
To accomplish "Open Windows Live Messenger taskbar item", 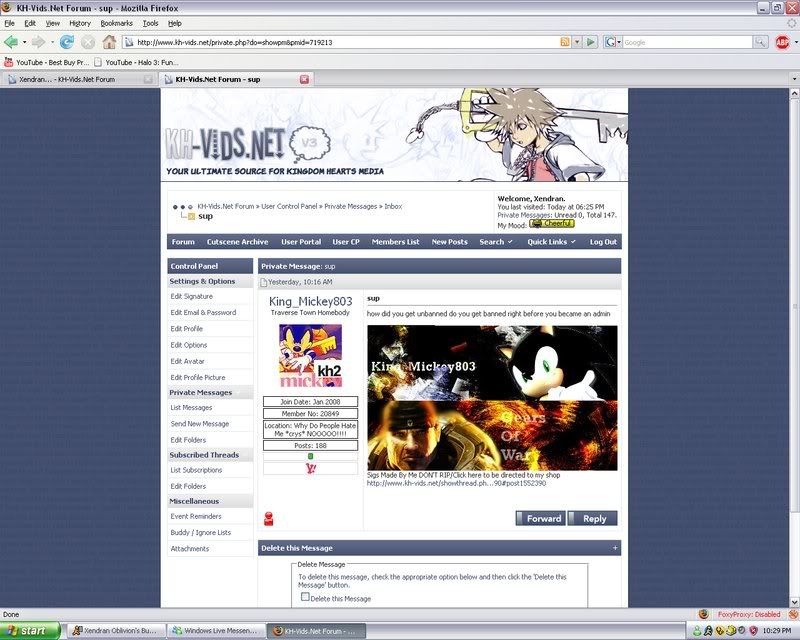I will [218, 631].
